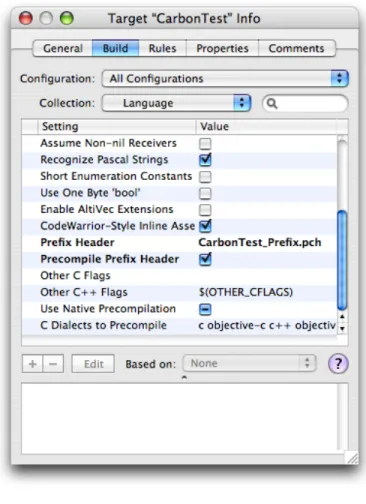The image size is (366, 504).
Task: Select the CarbonTest_Prefix.pch value
Action: [260, 242]
